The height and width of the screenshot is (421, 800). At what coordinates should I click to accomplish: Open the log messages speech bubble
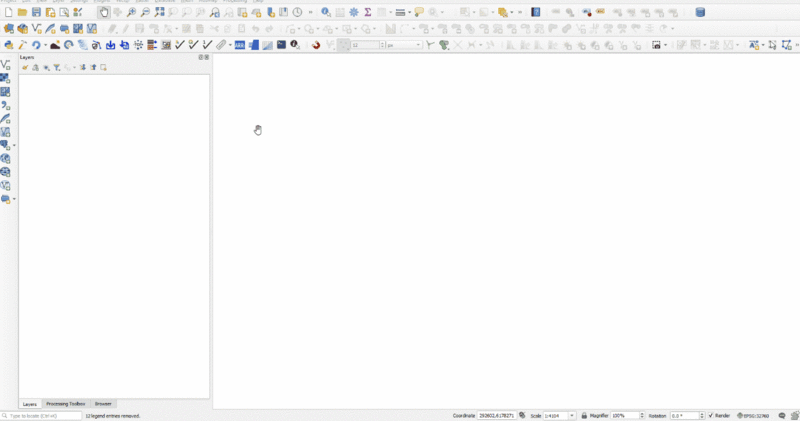[x=781, y=415]
